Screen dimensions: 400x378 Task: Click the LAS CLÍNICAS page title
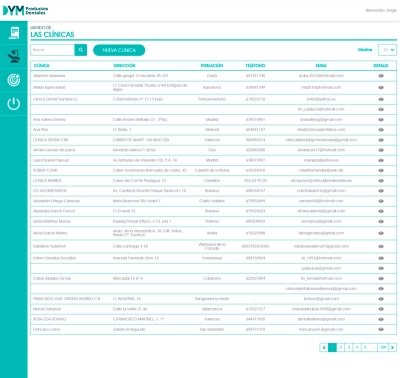pyautogui.click(x=52, y=34)
